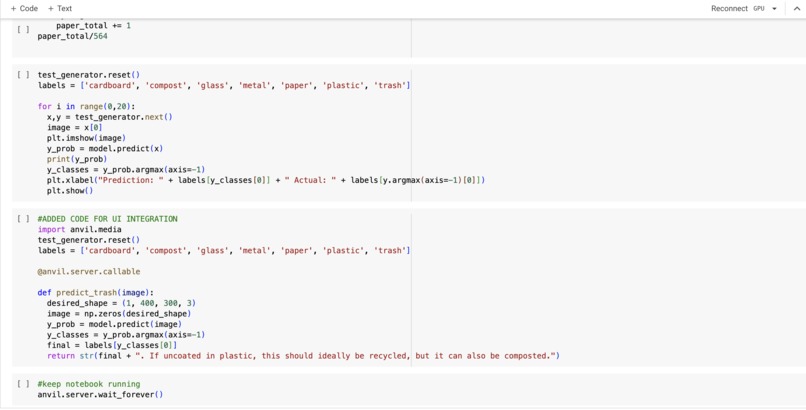Click inside the def predict_trash(image) line
Viewport: 806px width, 410px height.
click(x=96, y=293)
